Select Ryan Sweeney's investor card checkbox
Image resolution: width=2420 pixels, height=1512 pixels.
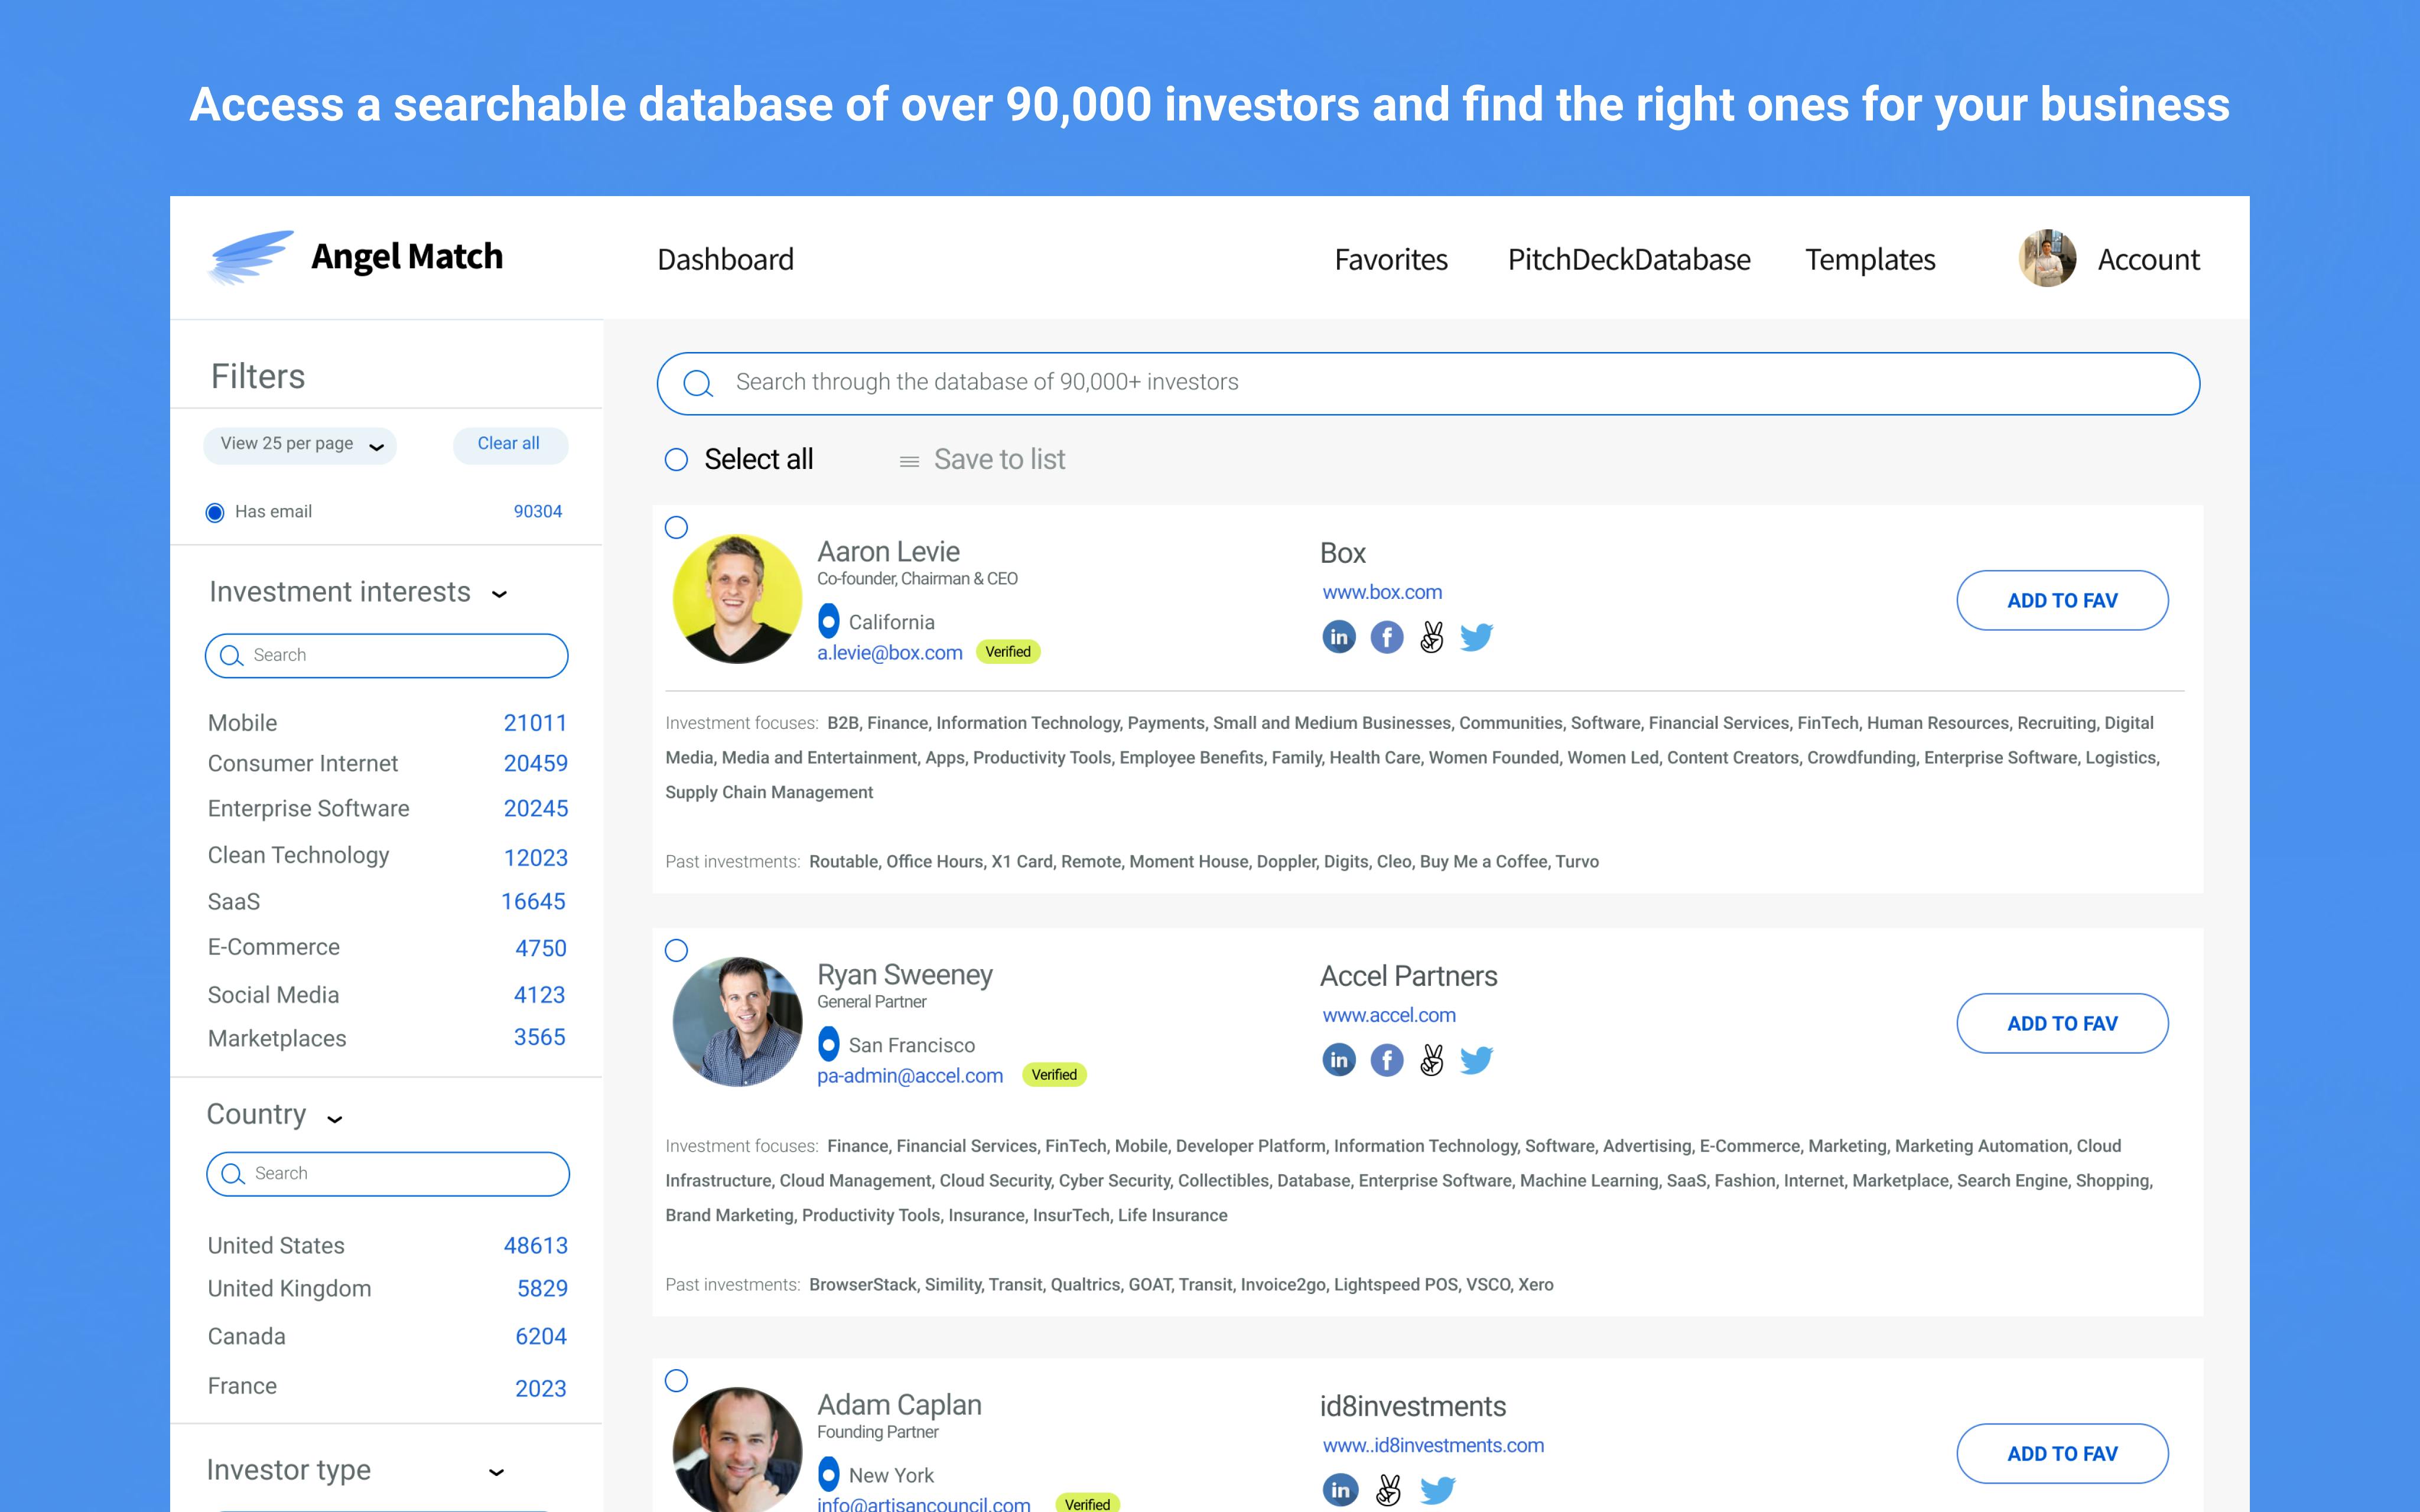[x=677, y=951]
